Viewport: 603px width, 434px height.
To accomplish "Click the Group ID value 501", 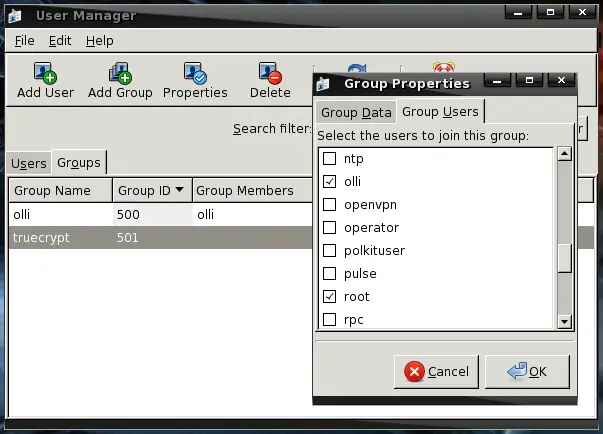I will (127, 238).
